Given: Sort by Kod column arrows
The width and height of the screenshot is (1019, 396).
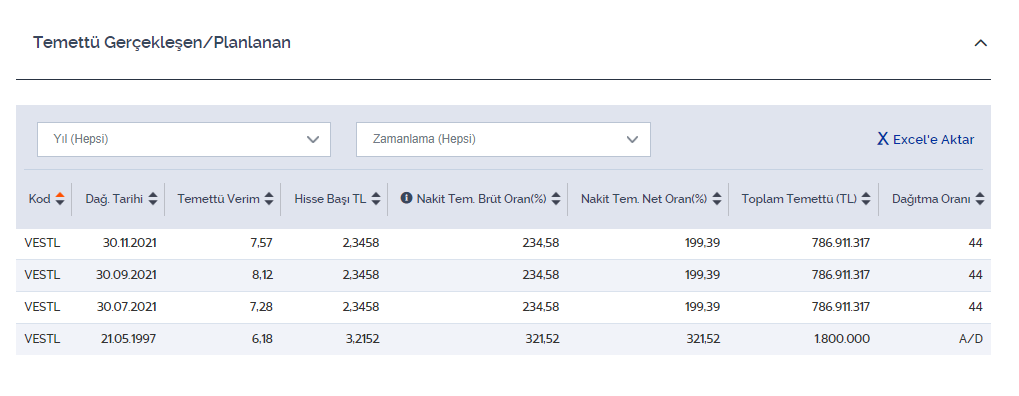Looking at the screenshot, I should point(60,199).
